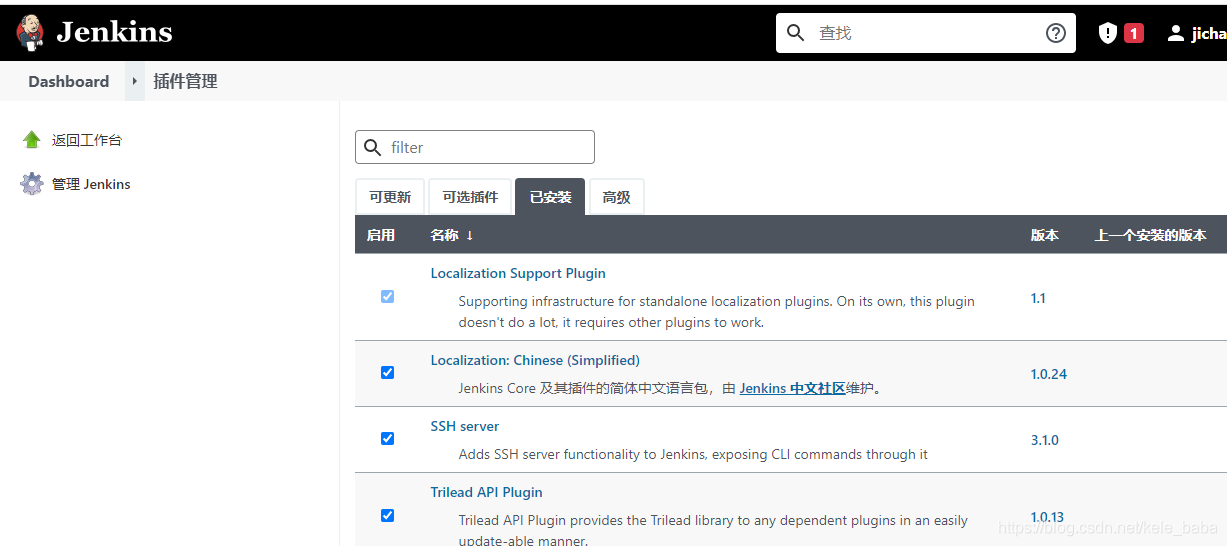Open the SSH server plugin link
Image resolution: width=1227 pixels, height=546 pixels.
(465, 426)
